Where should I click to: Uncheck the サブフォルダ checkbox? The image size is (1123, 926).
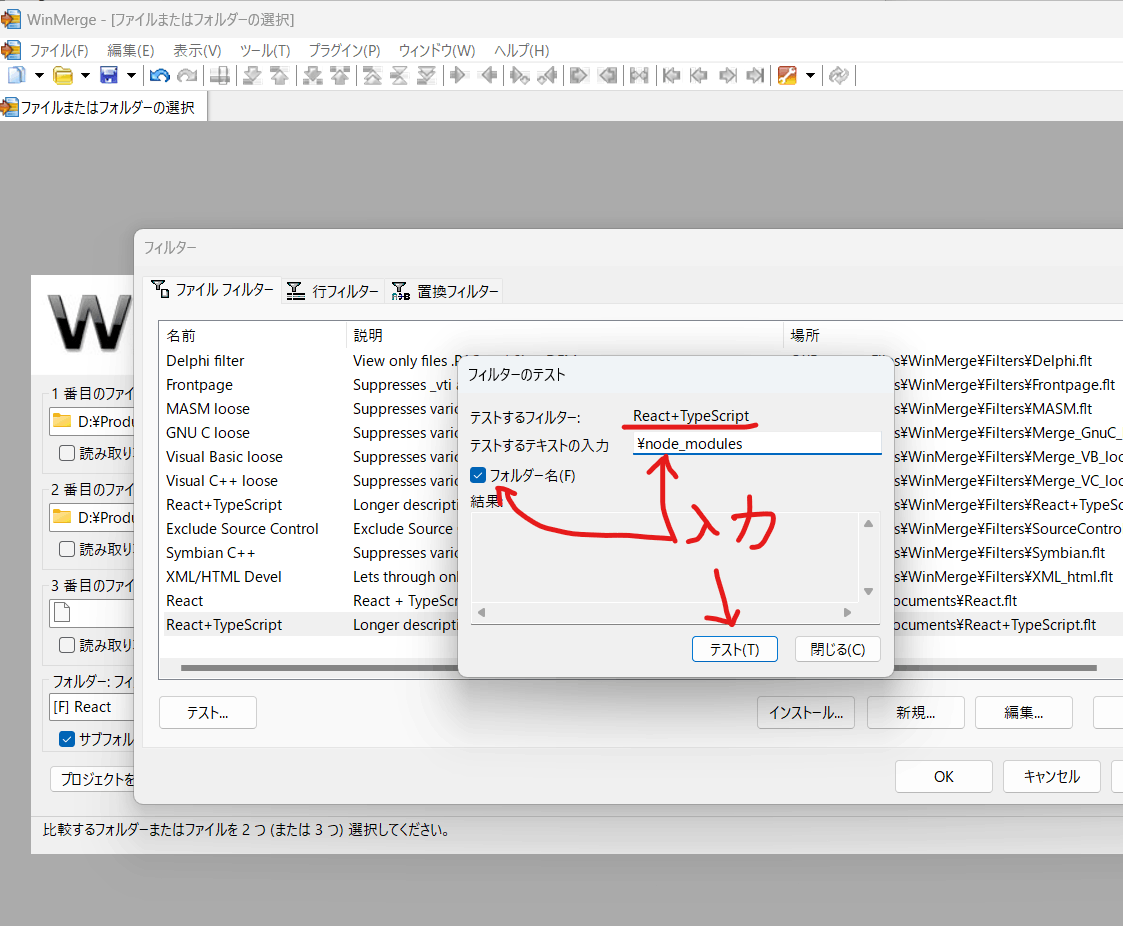pyautogui.click(x=67, y=739)
